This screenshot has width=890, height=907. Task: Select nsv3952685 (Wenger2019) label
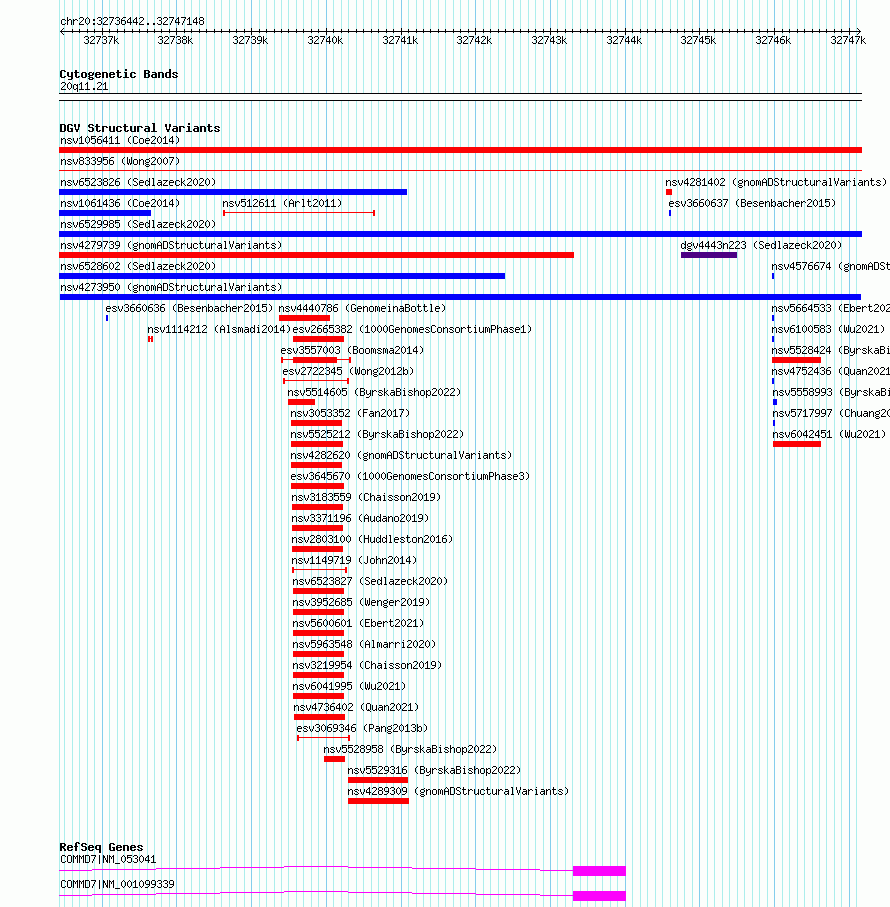(361, 602)
